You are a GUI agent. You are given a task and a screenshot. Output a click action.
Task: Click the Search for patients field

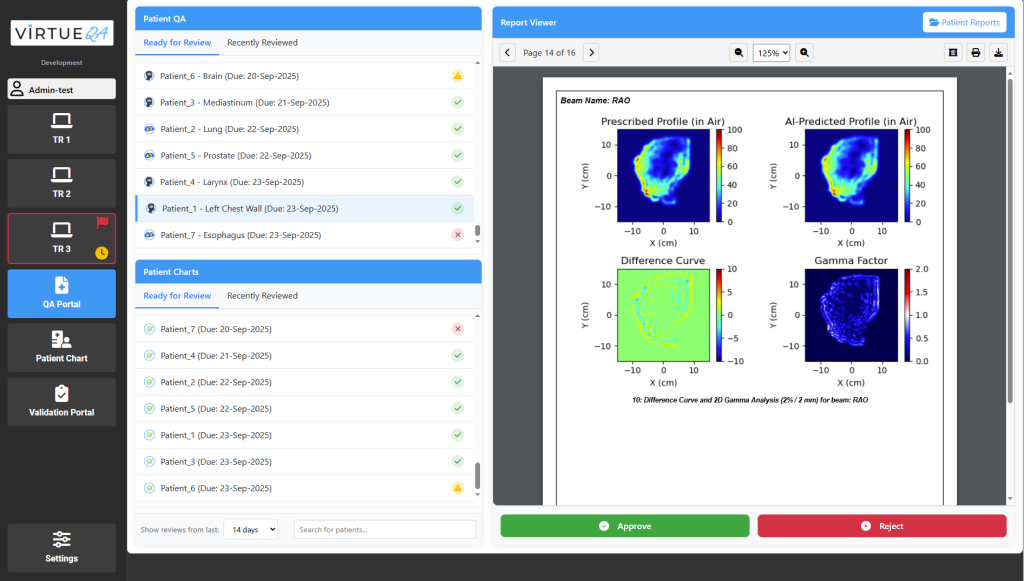(x=385, y=529)
